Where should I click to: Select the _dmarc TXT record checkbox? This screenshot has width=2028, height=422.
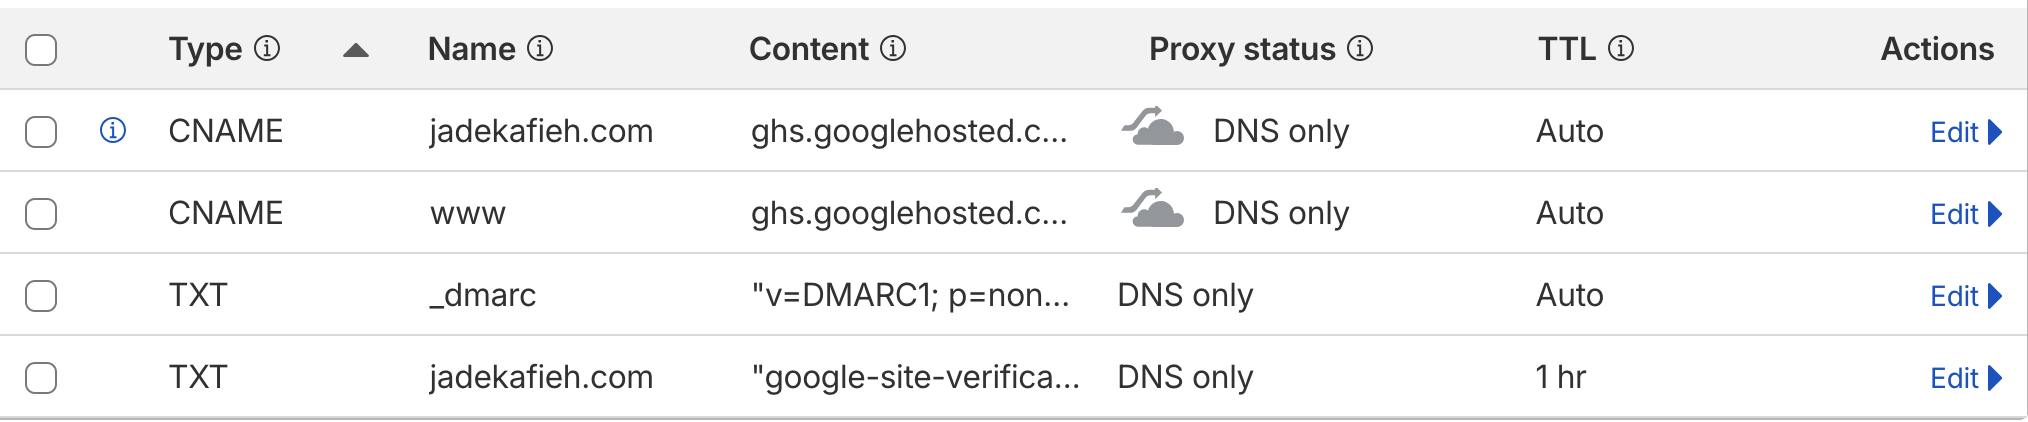tap(41, 295)
